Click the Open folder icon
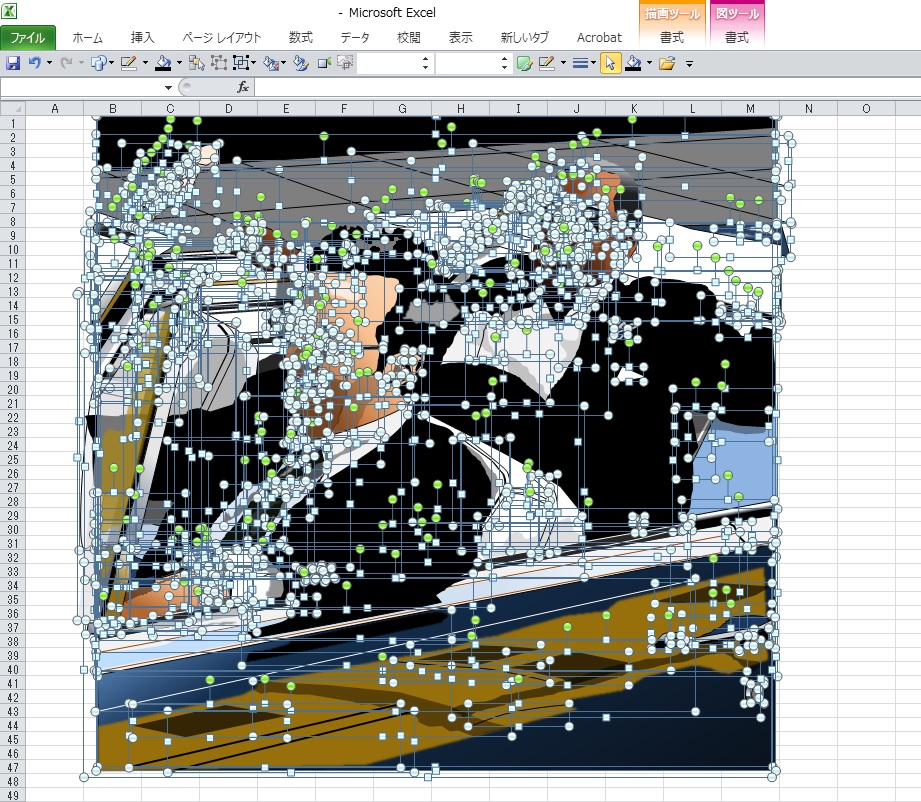This screenshot has width=921, height=802. pyautogui.click(x=667, y=63)
